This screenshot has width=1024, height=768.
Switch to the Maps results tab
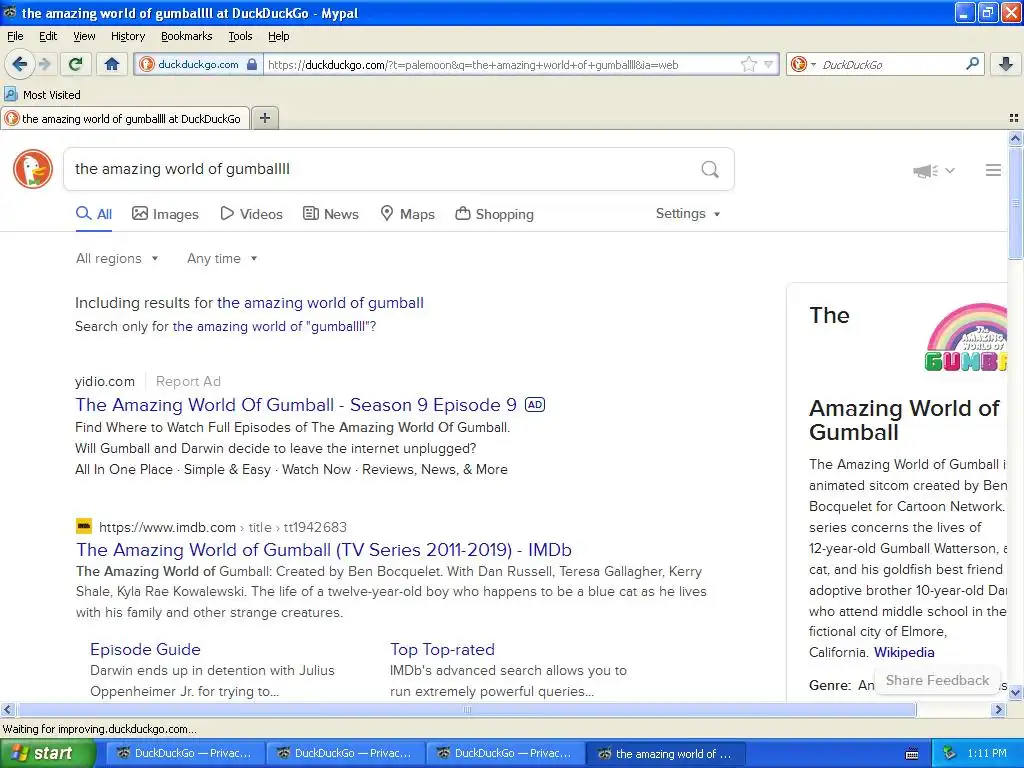[408, 214]
